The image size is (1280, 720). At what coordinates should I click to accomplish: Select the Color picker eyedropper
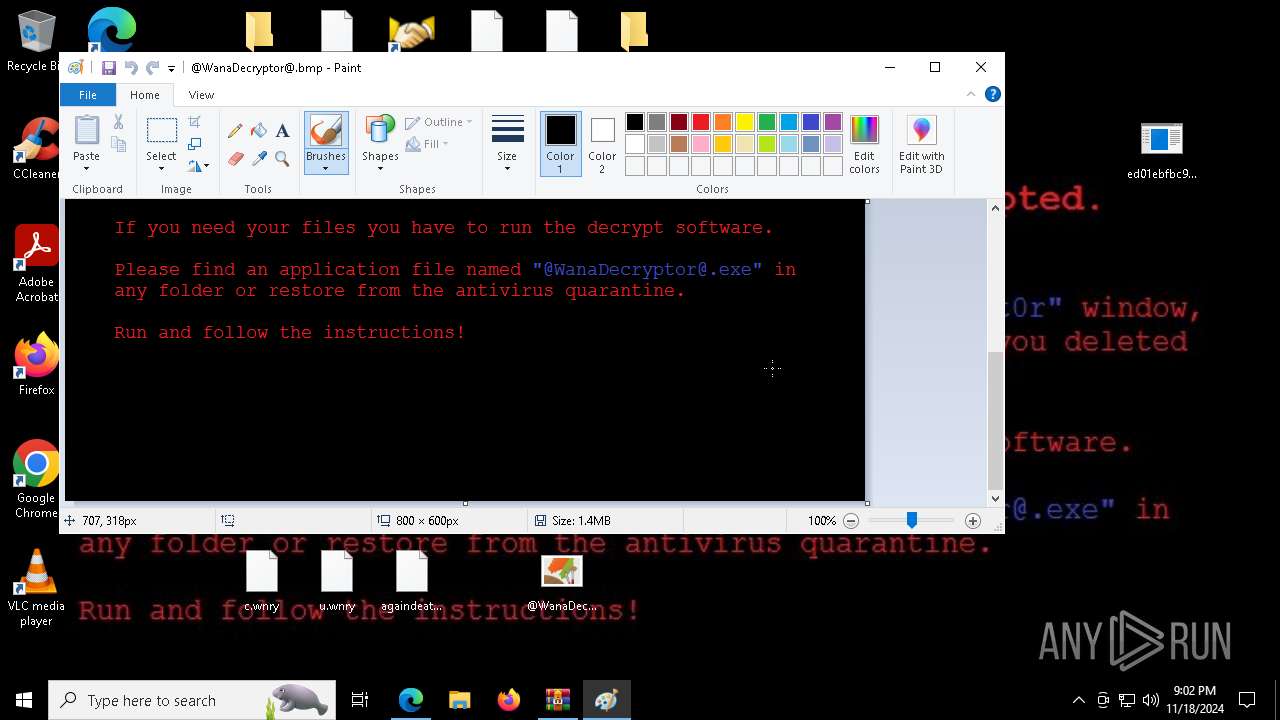pos(259,158)
